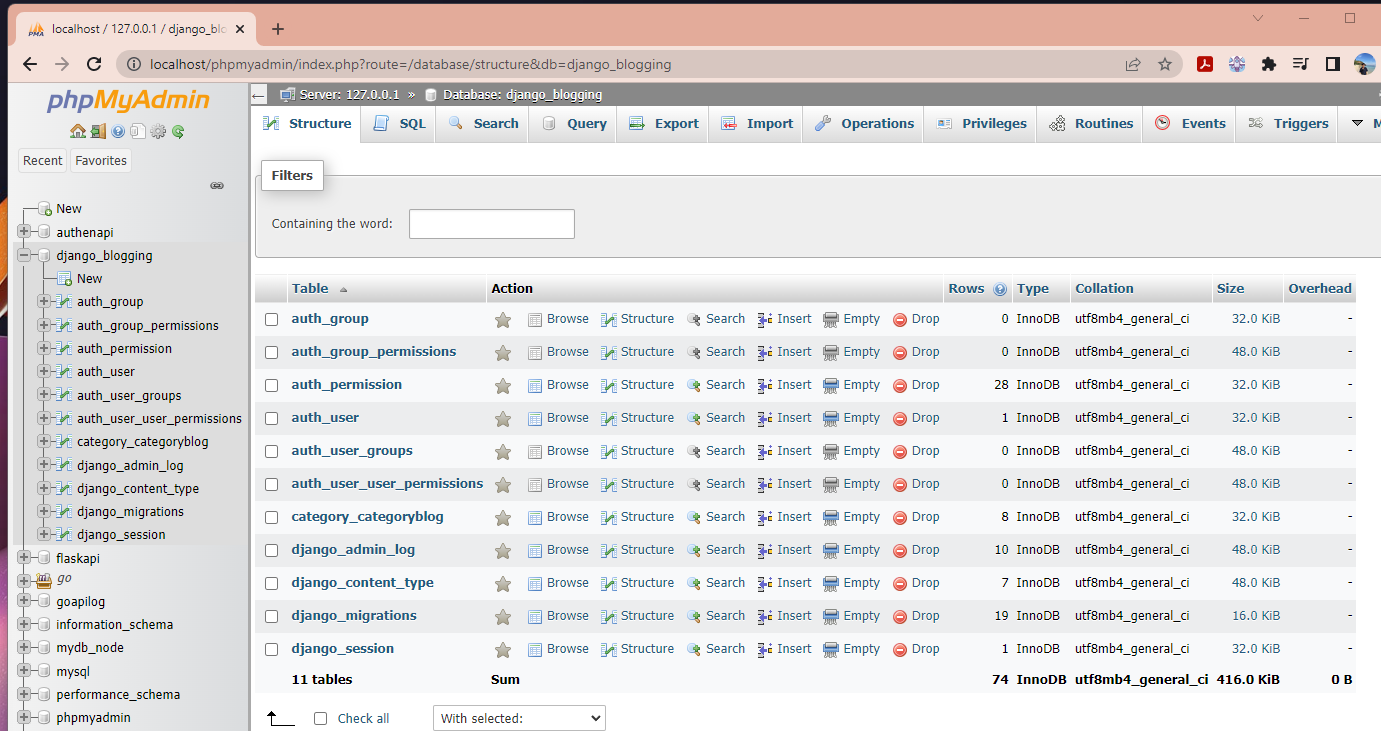Viewport: 1381px width, 731px height.
Task: Click the phpMyAdmin home icon
Action: click(77, 131)
